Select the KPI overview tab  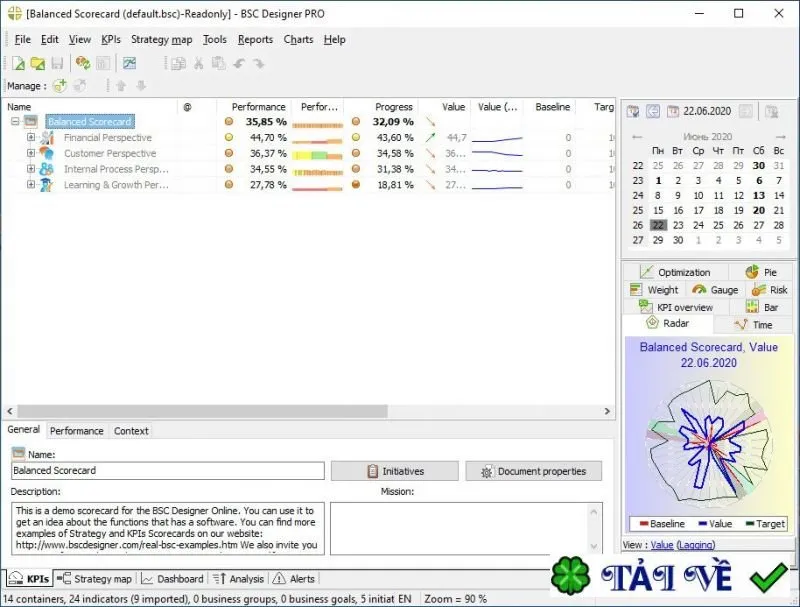point(676,307)
